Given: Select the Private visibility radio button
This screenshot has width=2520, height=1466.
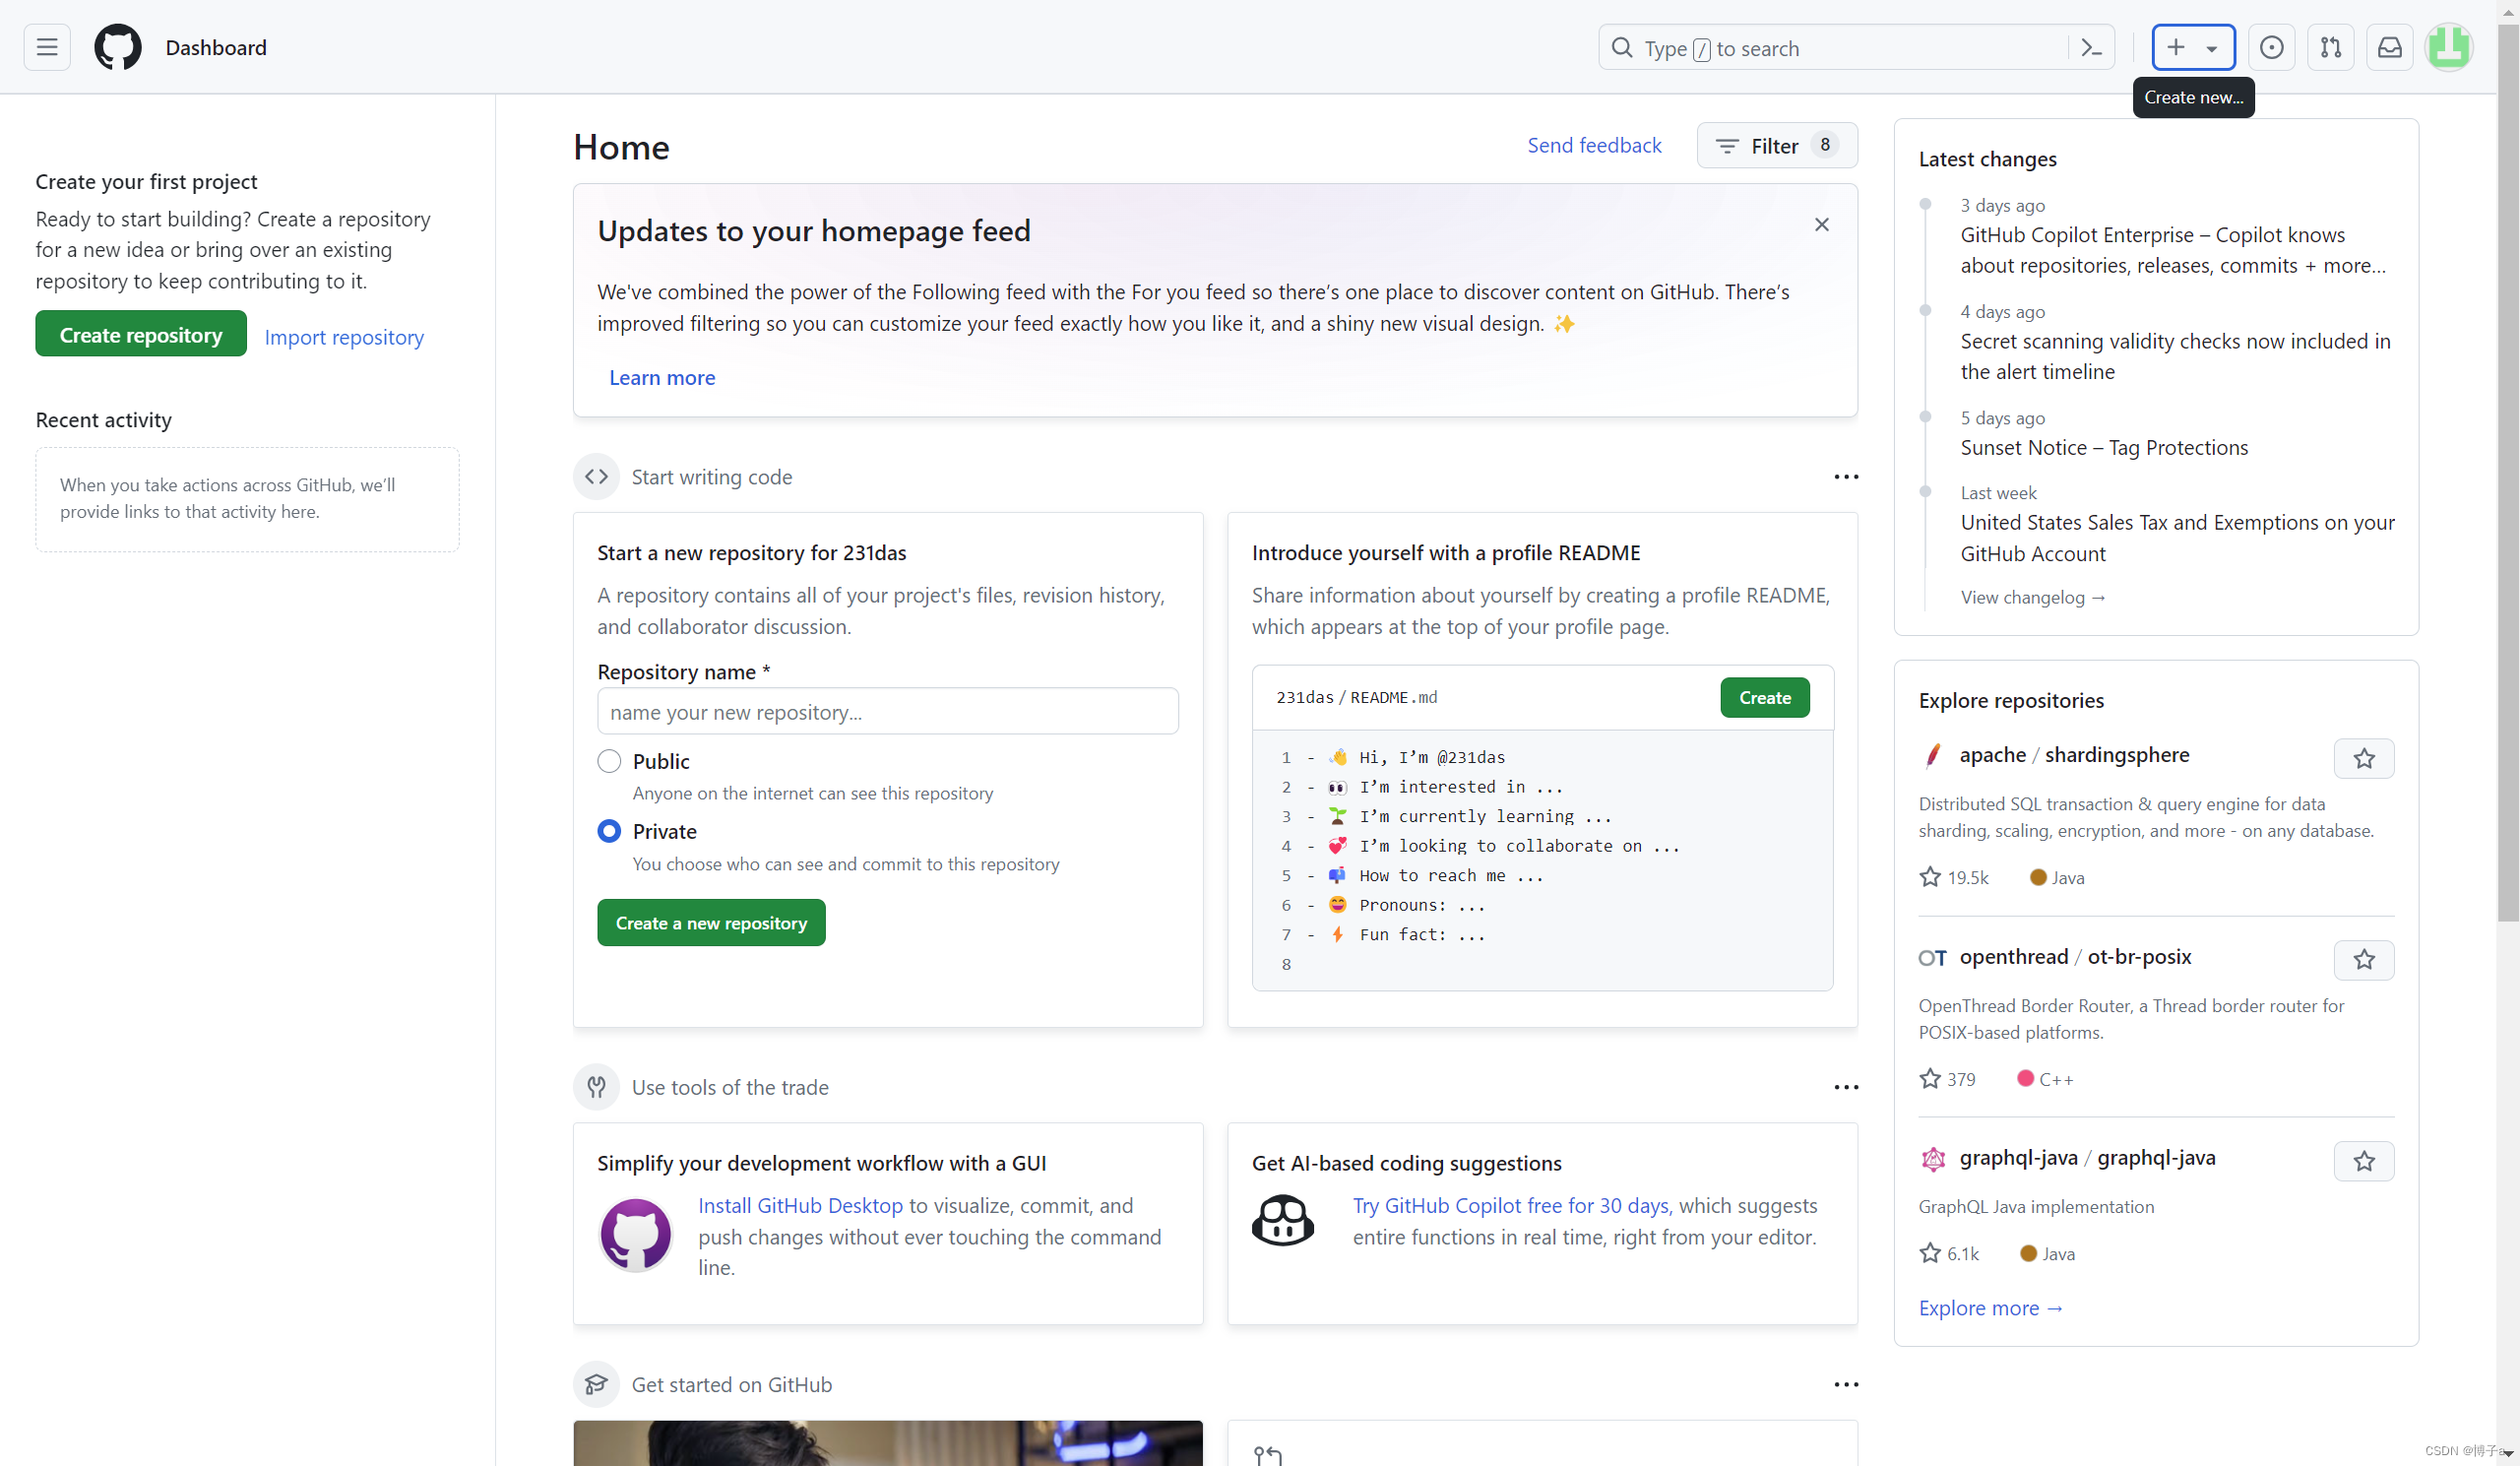Looking at the screenshot, I should pyautogui.click(x=609, y=831).
